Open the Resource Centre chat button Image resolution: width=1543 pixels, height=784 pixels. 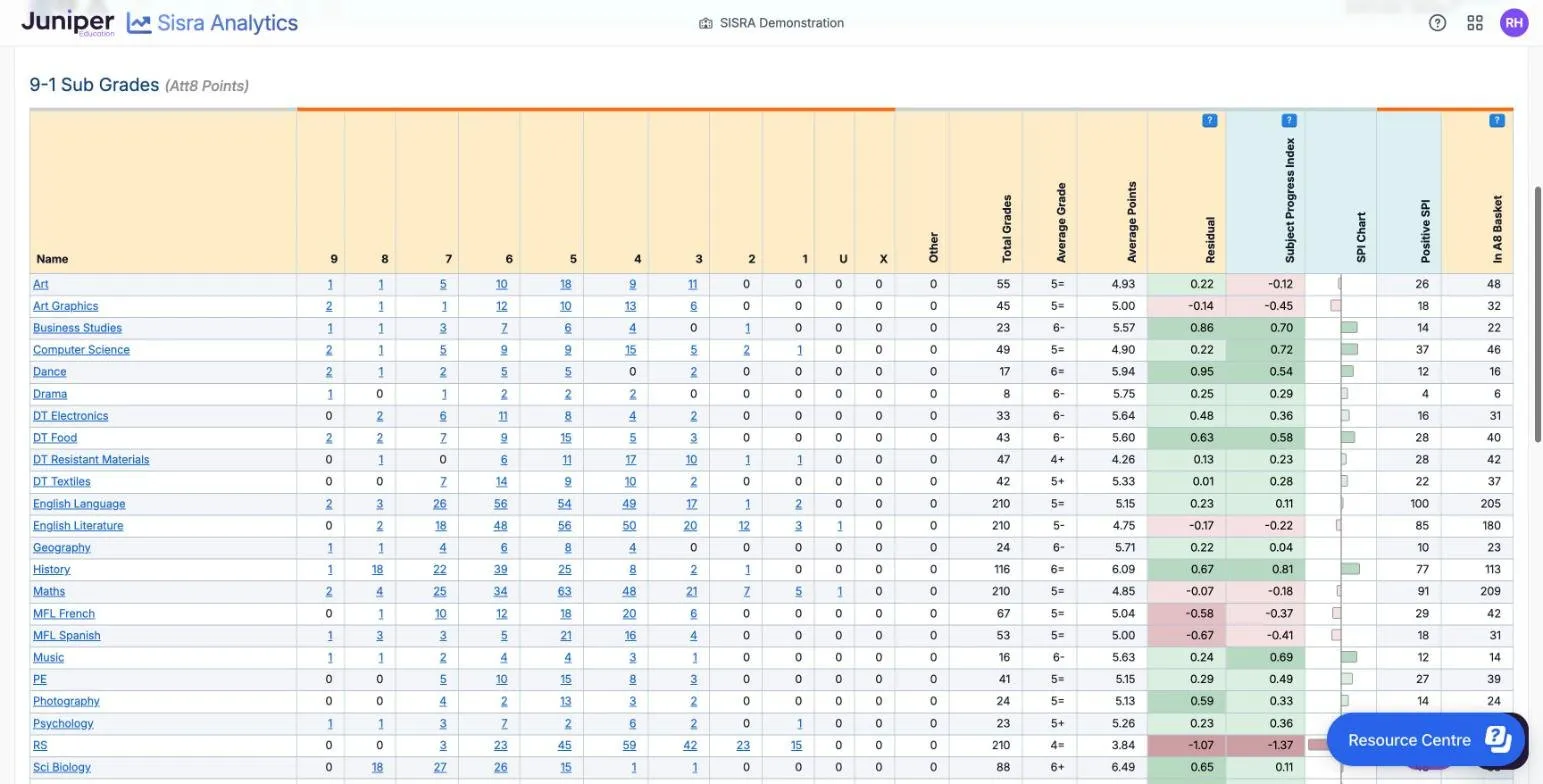pyautogui.click(x=1425, y=740)
